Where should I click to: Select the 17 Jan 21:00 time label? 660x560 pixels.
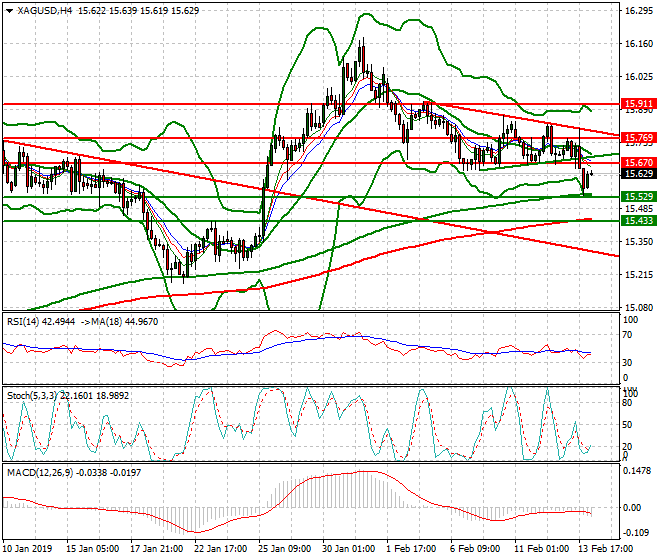[x=157, y=549]
